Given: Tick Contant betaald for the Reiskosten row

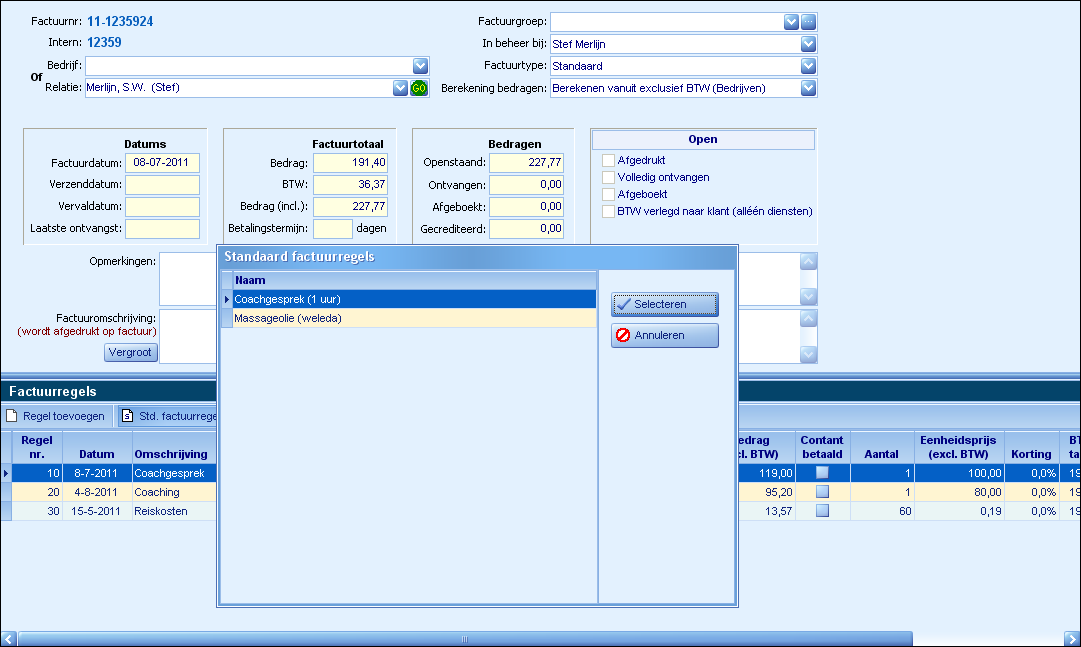Looking at the screenshot, I should (x=822, y=510).
